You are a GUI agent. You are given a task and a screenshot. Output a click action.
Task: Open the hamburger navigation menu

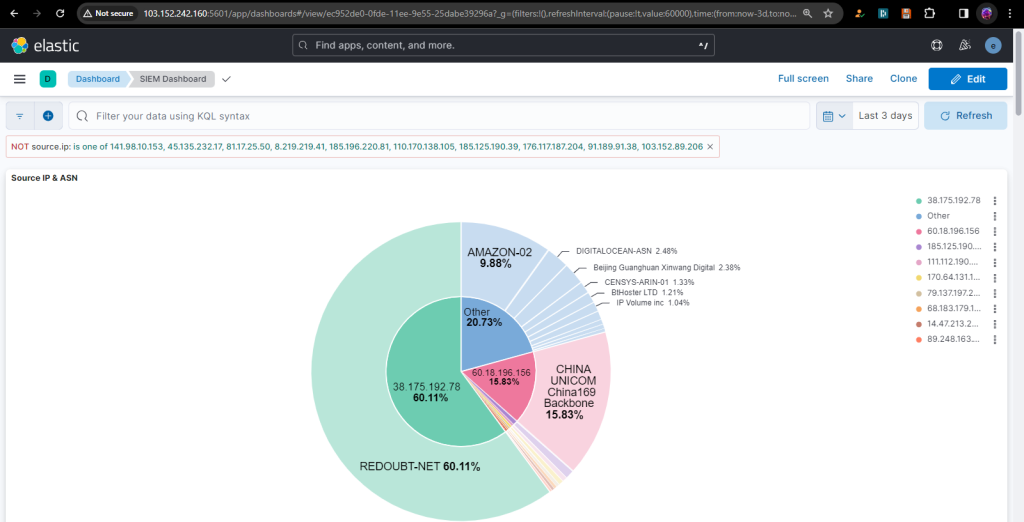click(20, 79)
